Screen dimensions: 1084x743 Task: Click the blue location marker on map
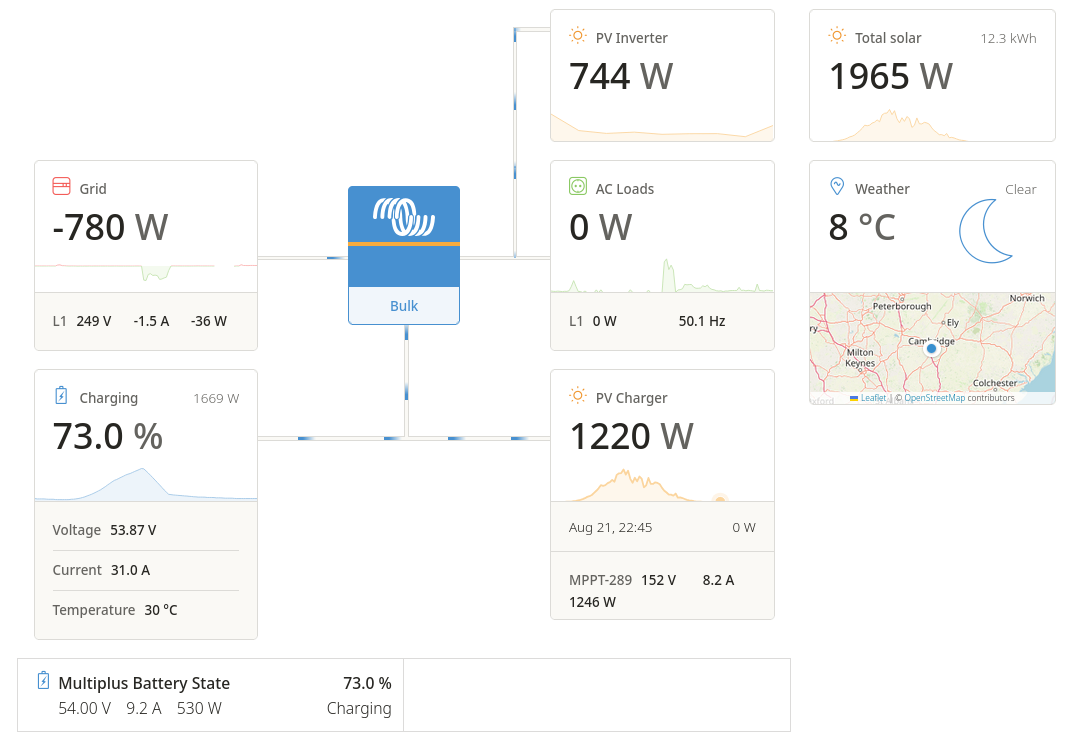(931, 349)
